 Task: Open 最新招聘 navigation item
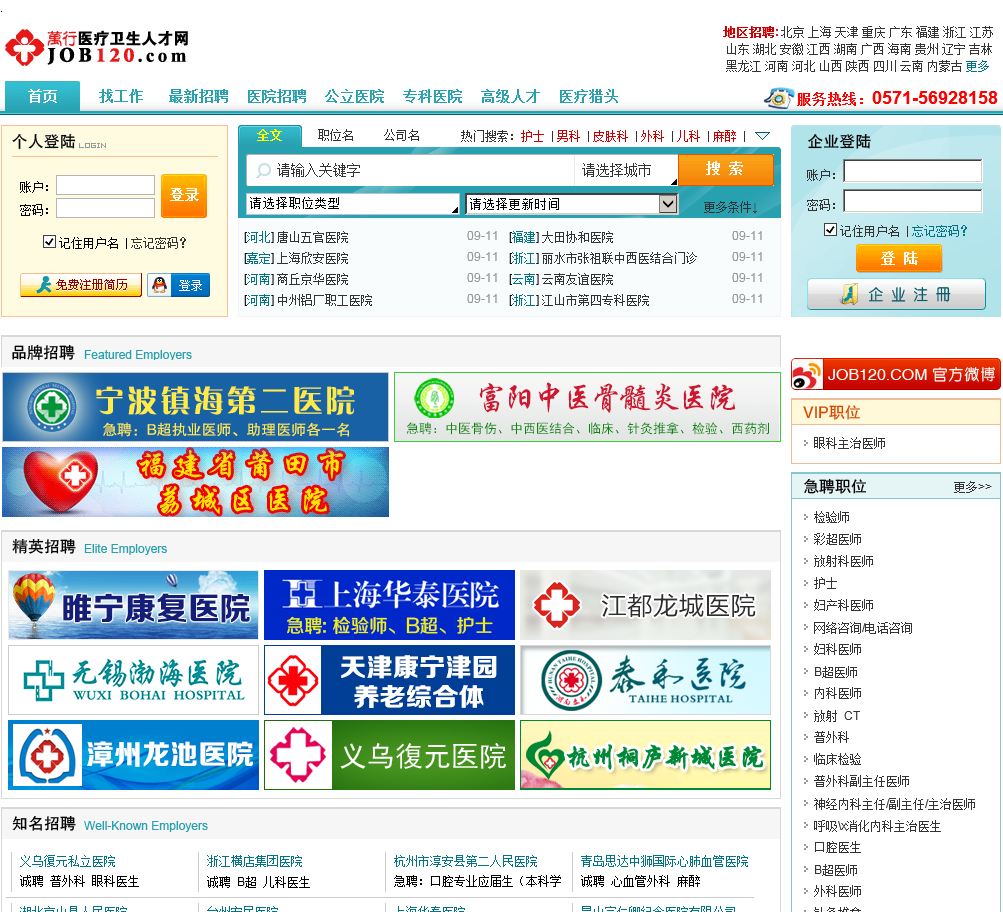(198, 97)
